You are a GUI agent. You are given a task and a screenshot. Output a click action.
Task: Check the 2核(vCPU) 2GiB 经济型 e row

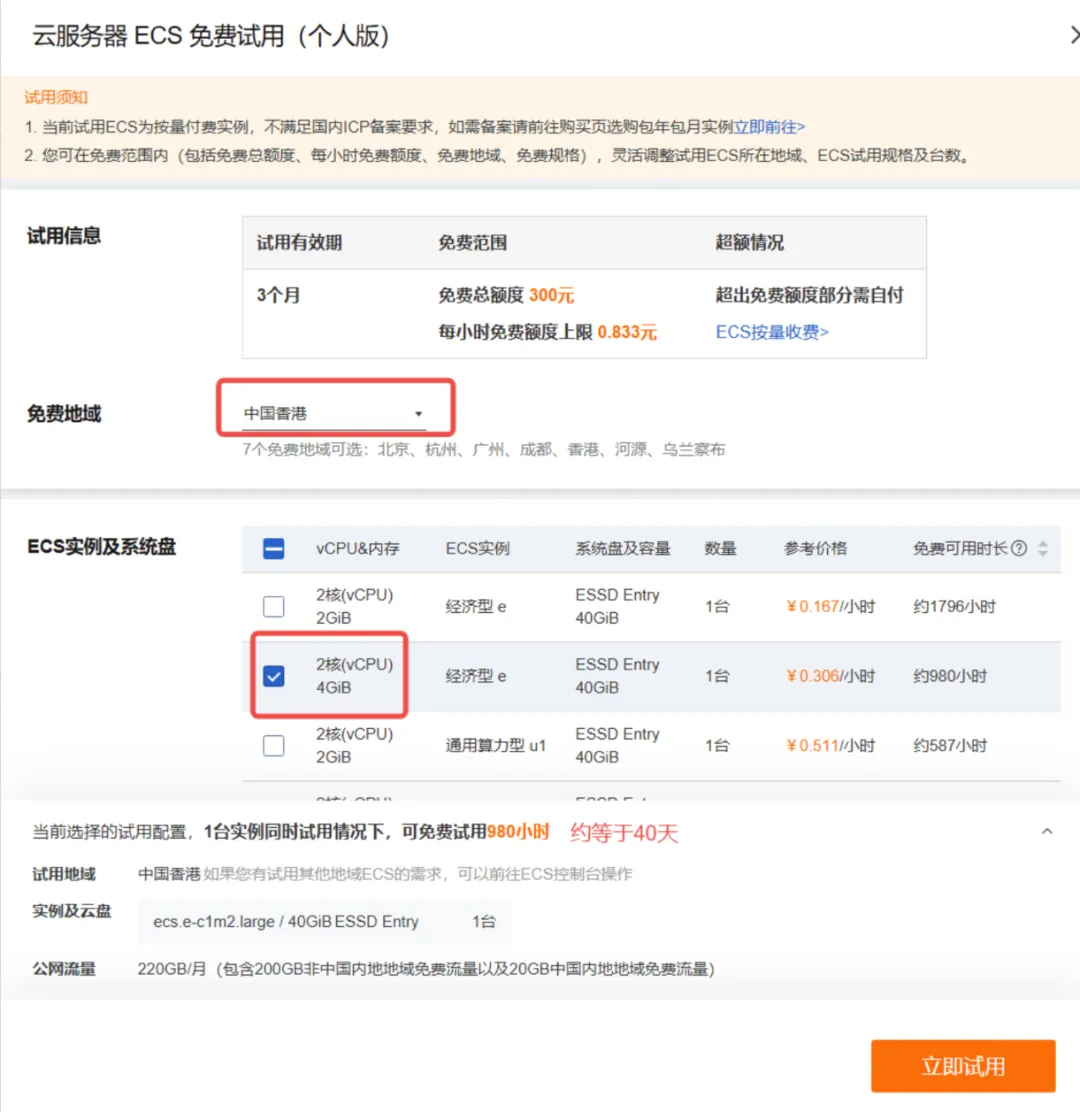[x=274, y=606]
